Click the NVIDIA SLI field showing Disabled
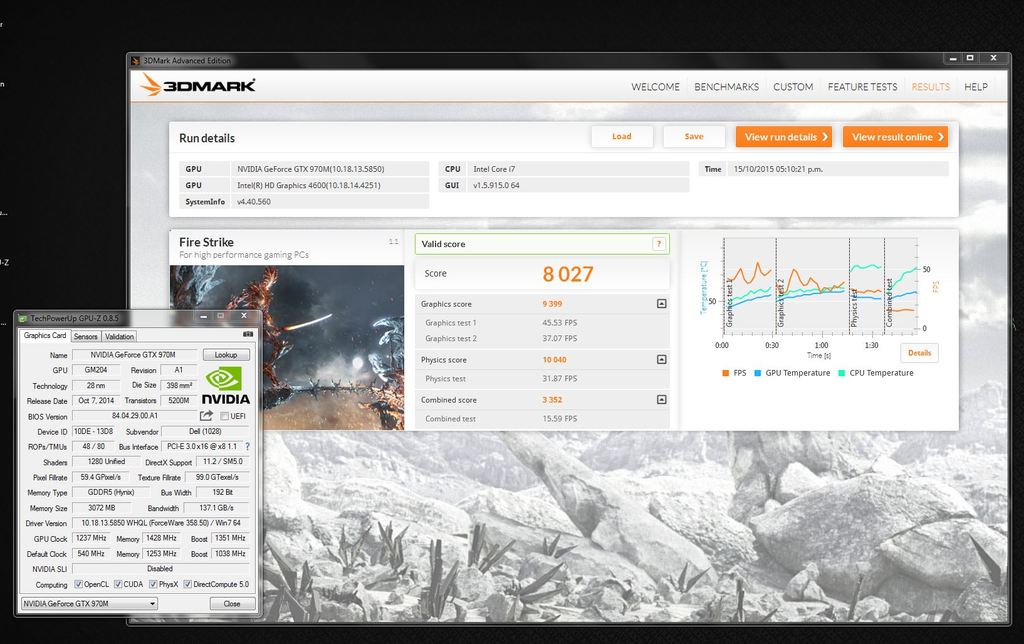The image size is (1024, 644). (160, 568)
